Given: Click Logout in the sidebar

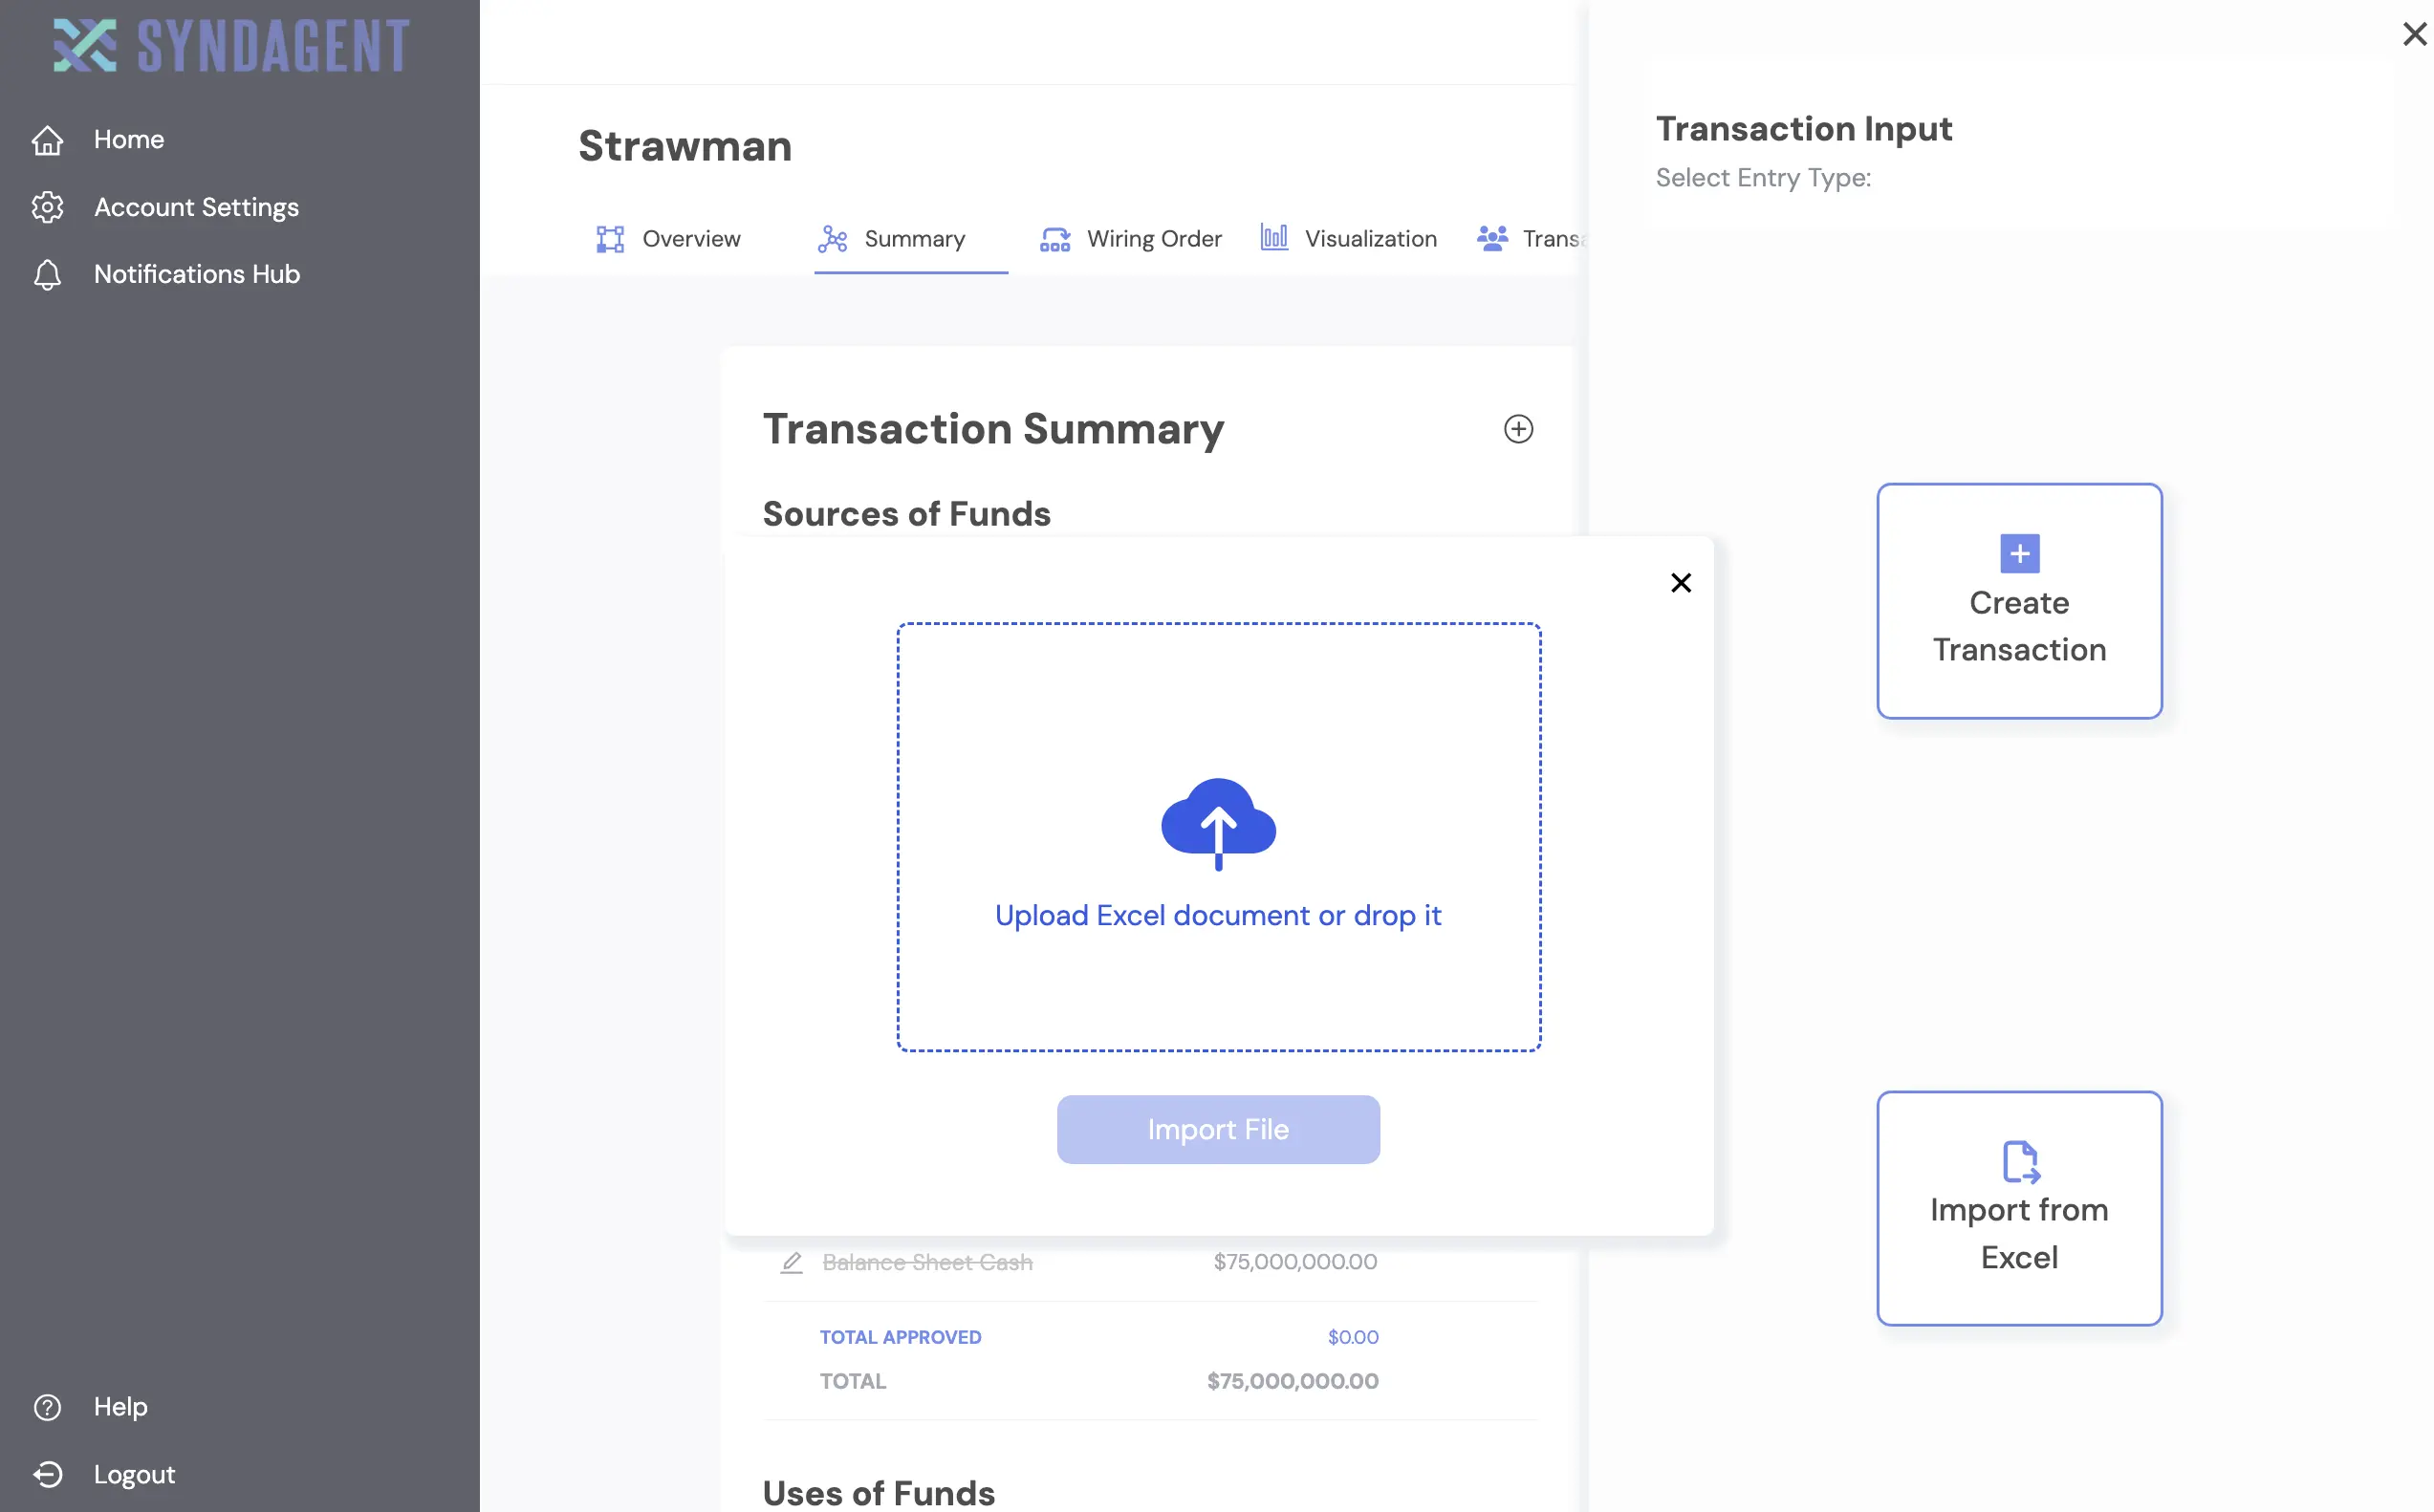Looking at the screenshot, I should (134, 1474).
